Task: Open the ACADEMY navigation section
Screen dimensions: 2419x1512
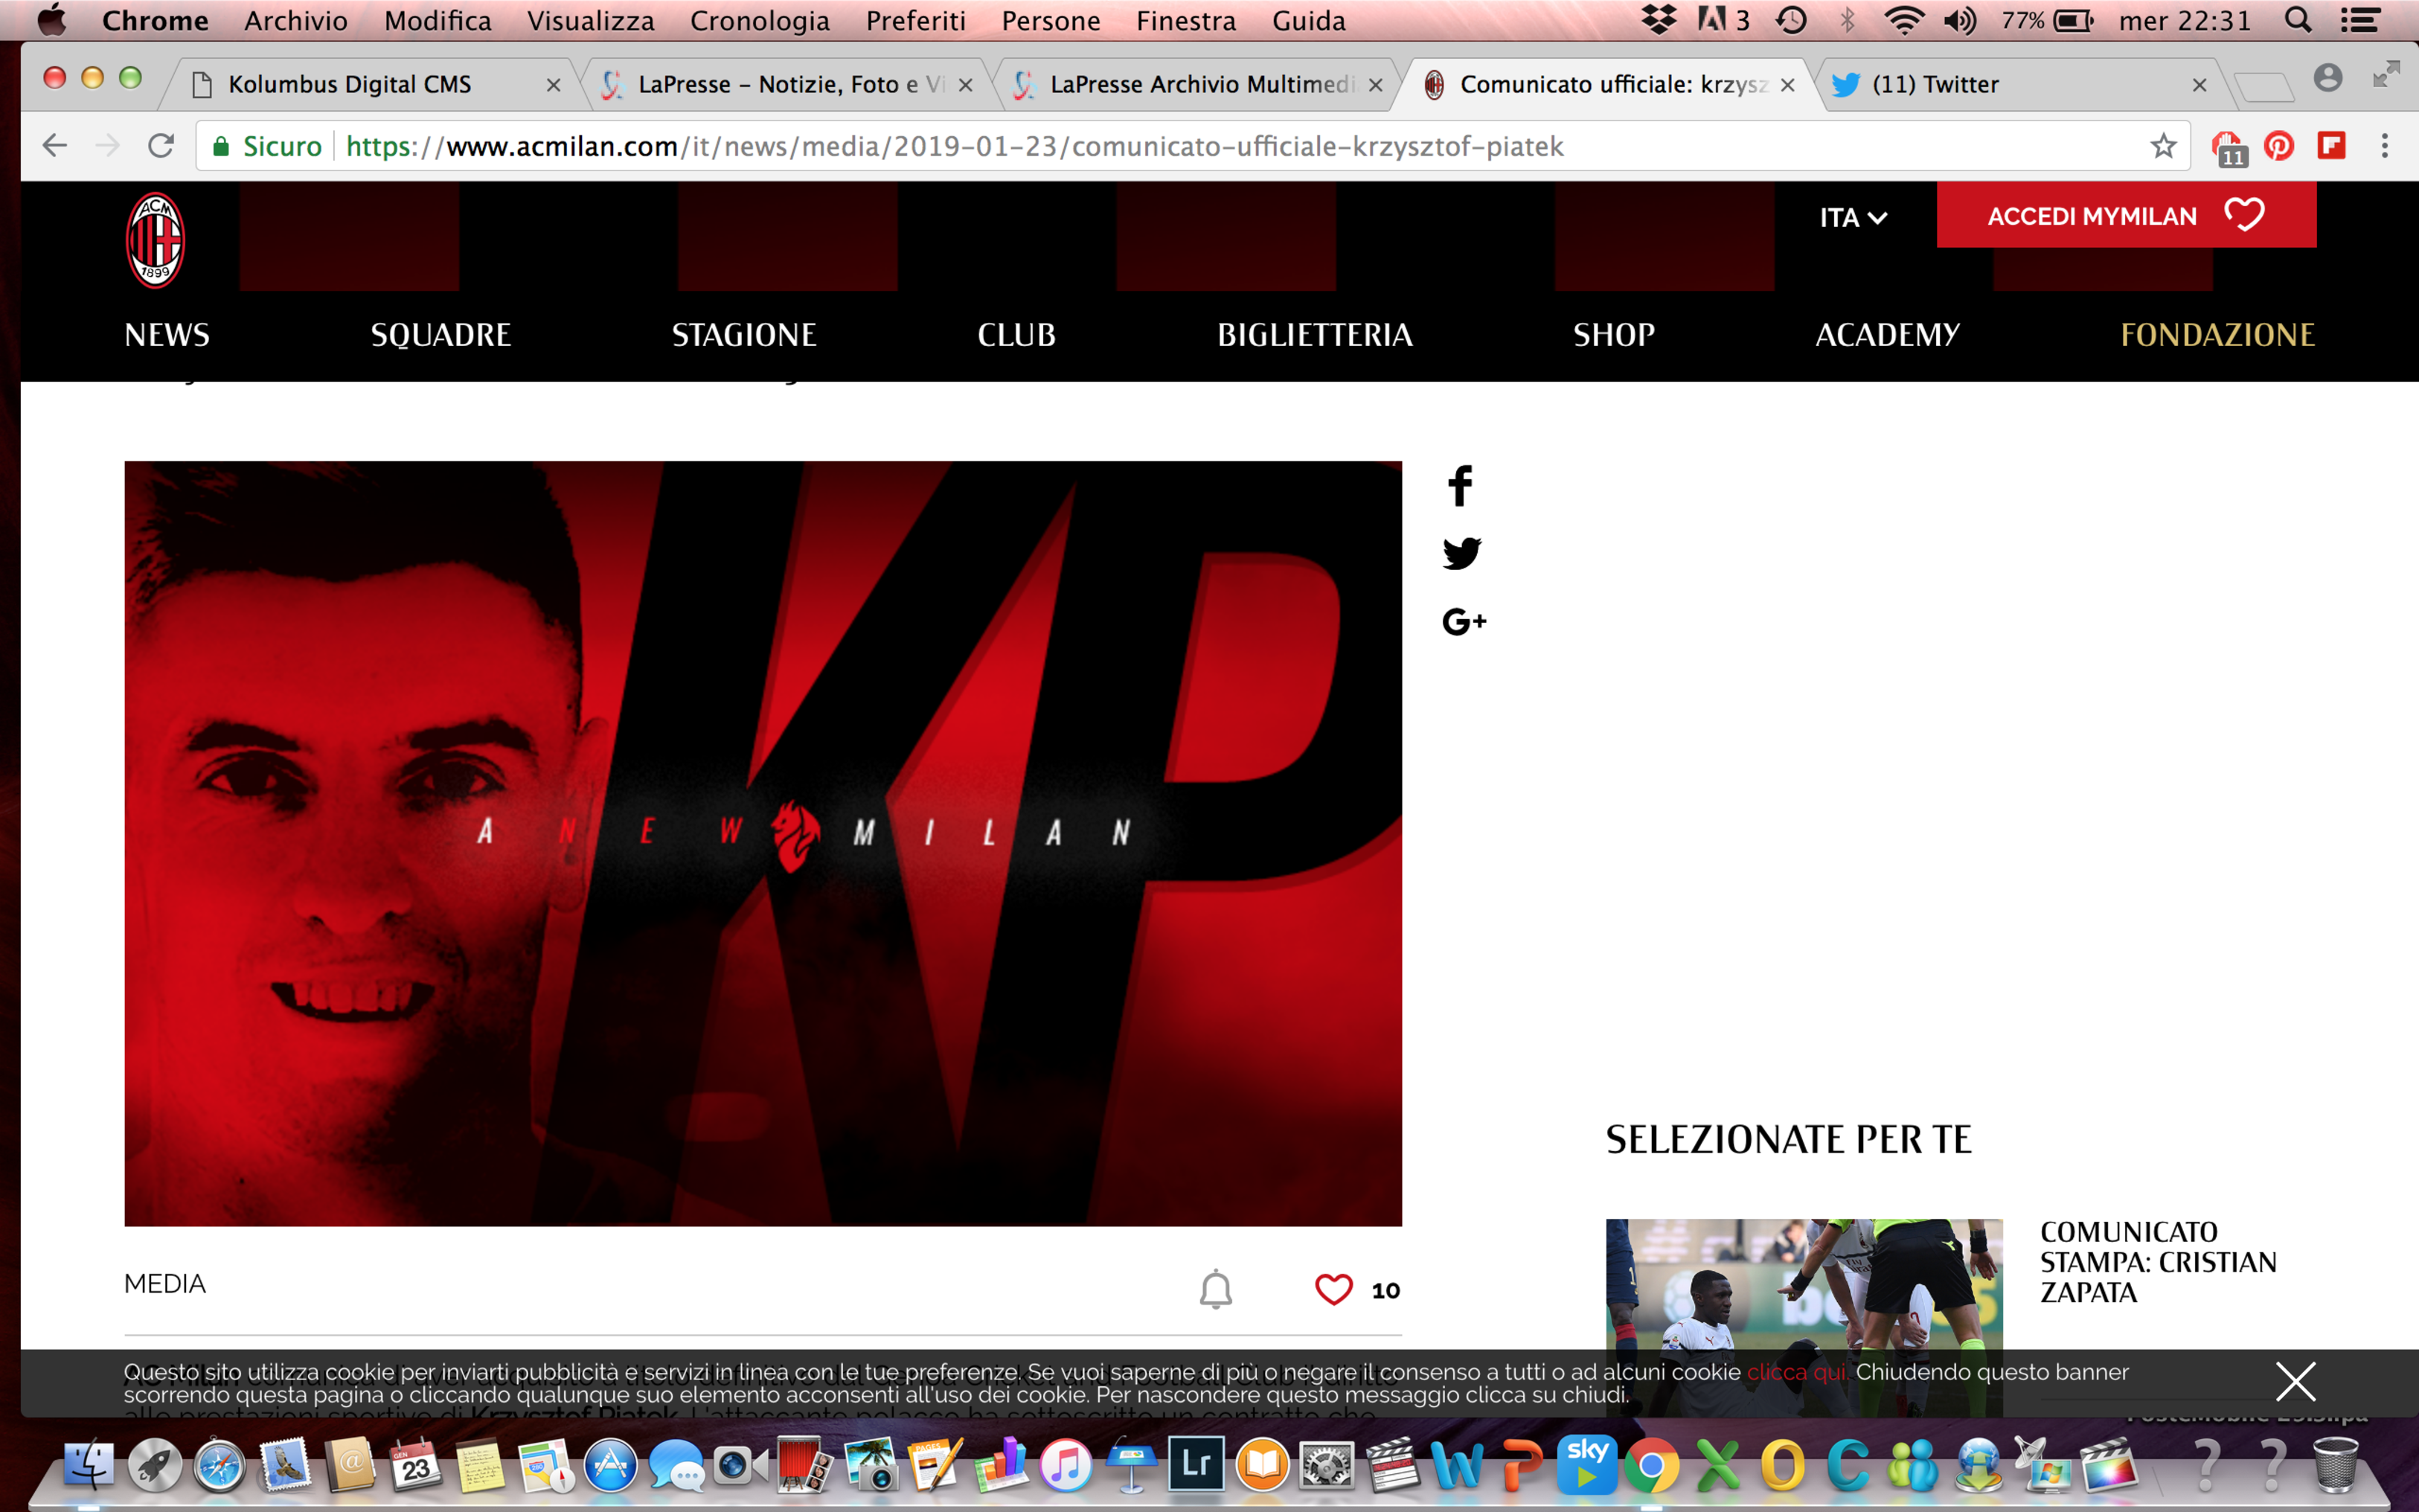Action: pyautogui.click(x=1888, y=335)
